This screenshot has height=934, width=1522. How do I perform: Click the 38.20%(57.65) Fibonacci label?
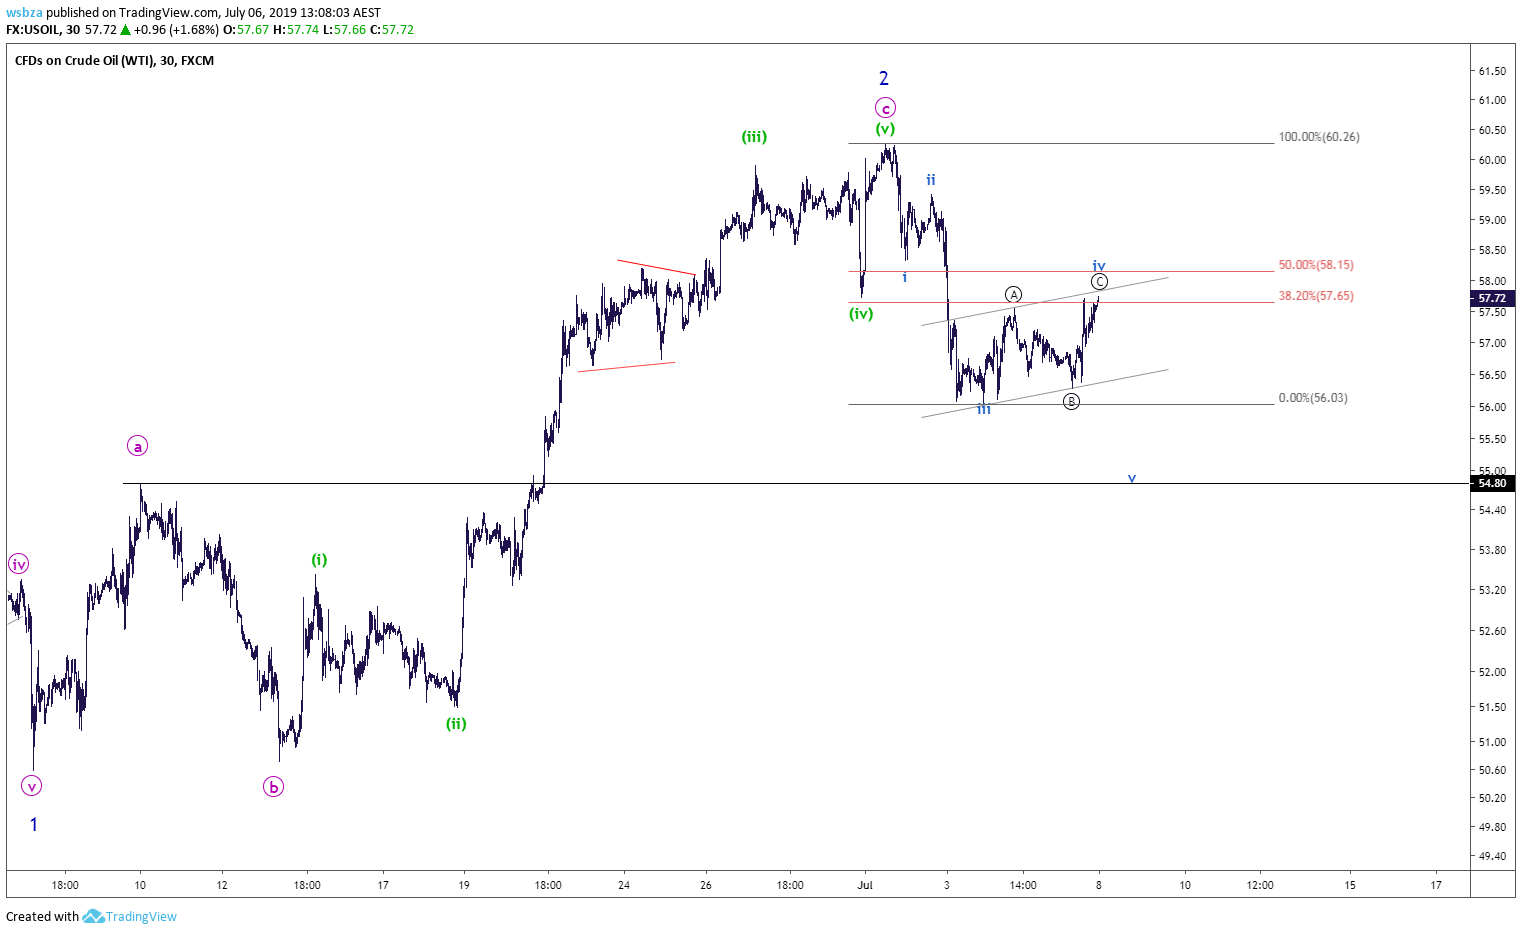click(1316, 296)
